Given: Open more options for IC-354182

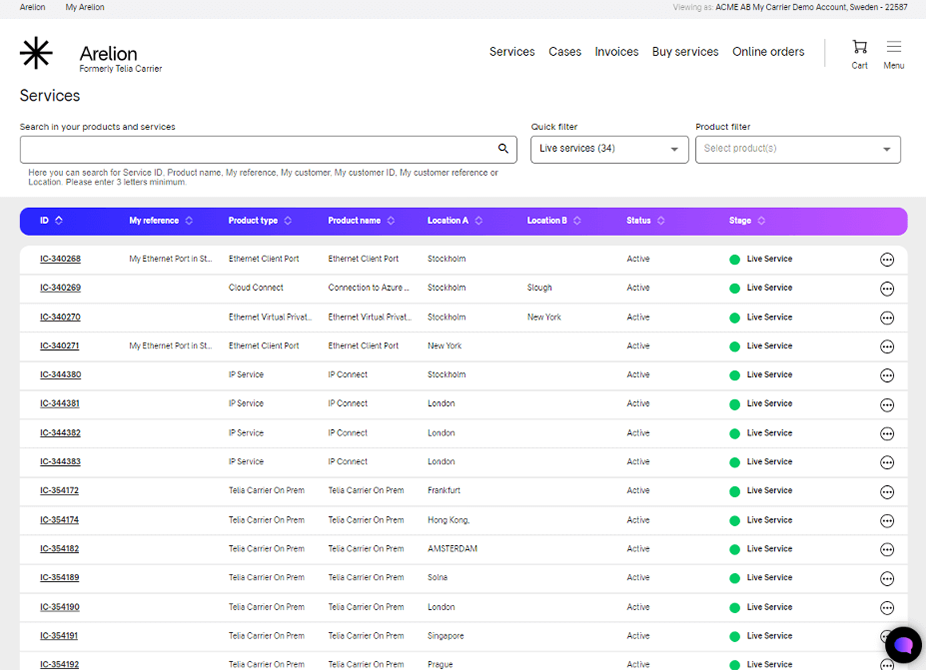Looking at the screenshot, I should tap(886, 550).
